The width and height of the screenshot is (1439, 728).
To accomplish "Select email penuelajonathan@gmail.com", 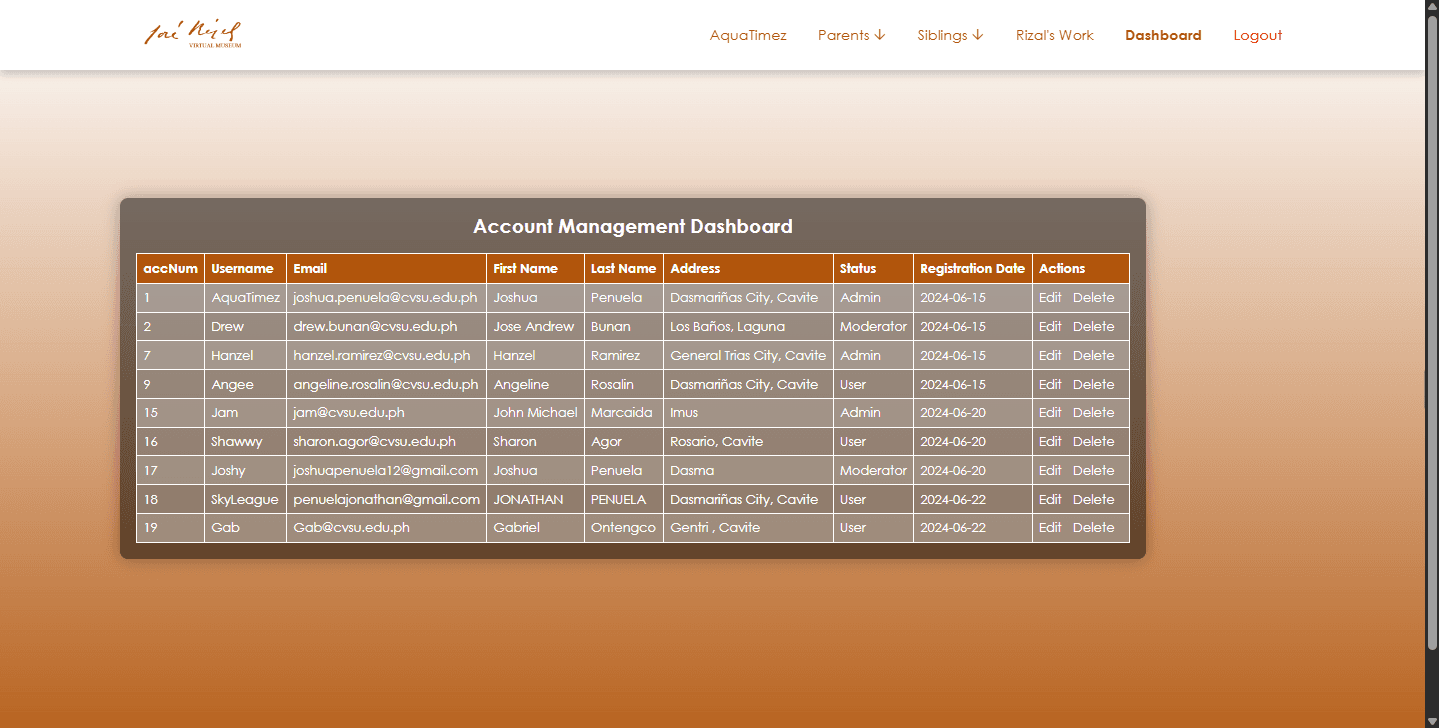I will coord(386,499).
